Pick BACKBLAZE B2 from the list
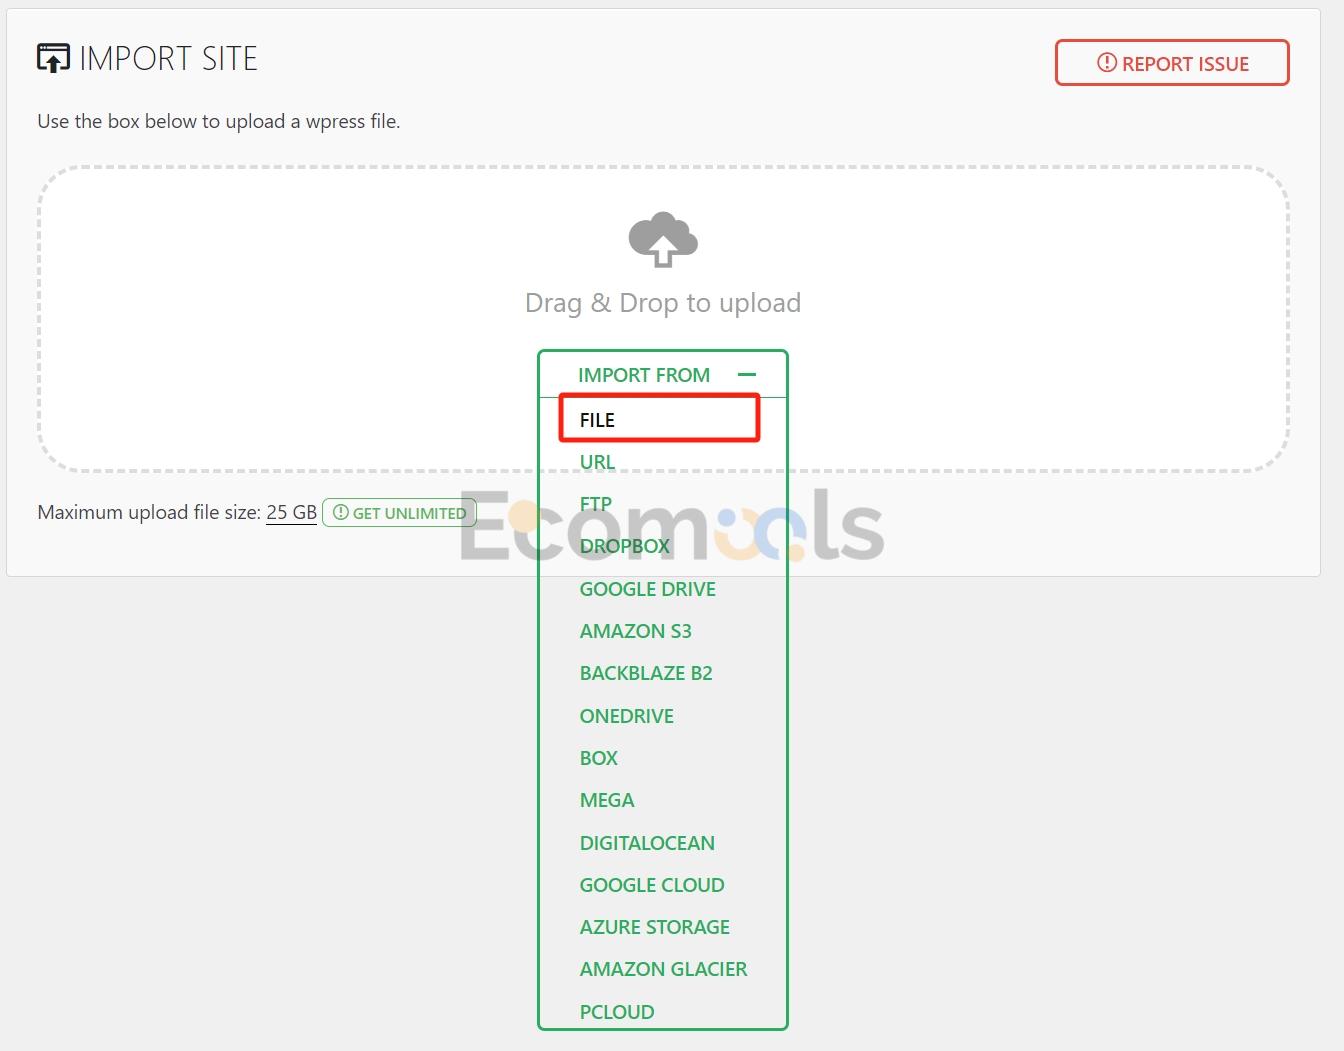 tap(646, 673)
